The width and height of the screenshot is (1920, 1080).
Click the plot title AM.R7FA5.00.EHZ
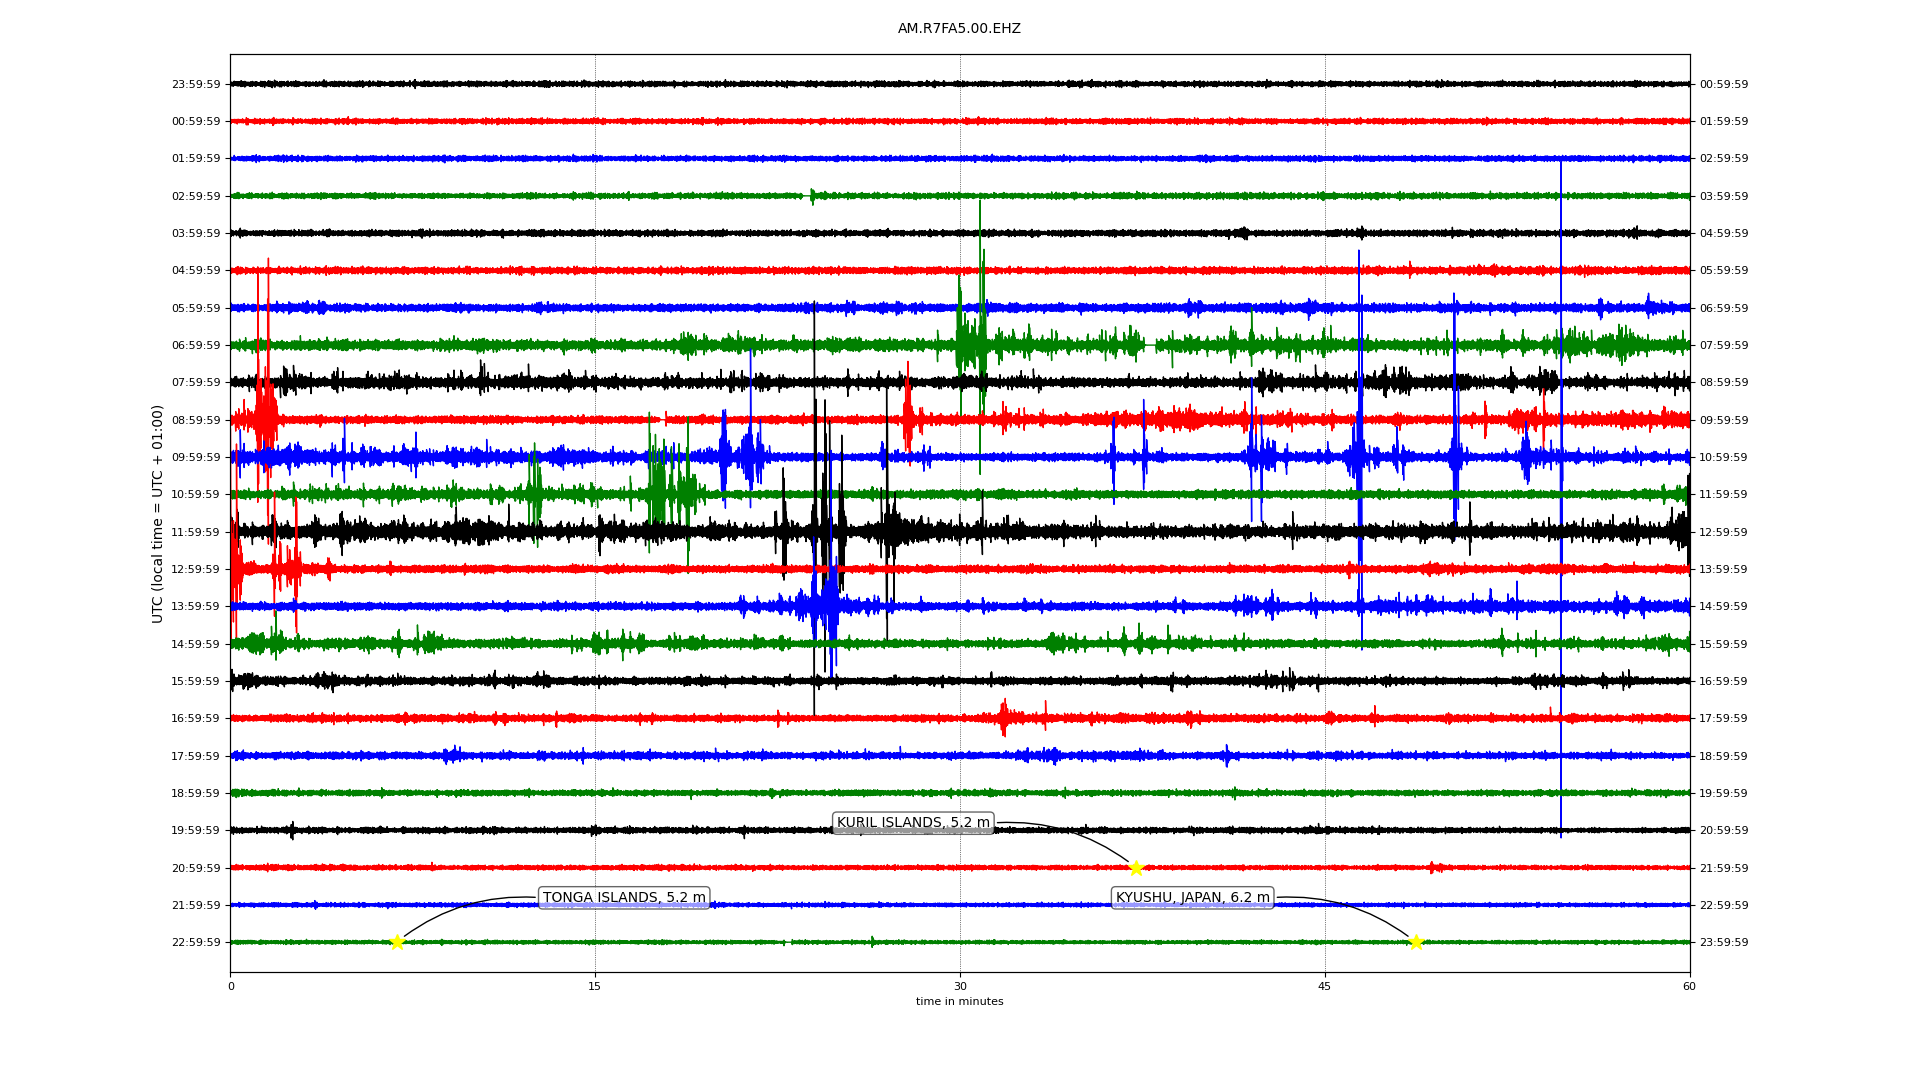pyautogui.click(x=959, y=29)
